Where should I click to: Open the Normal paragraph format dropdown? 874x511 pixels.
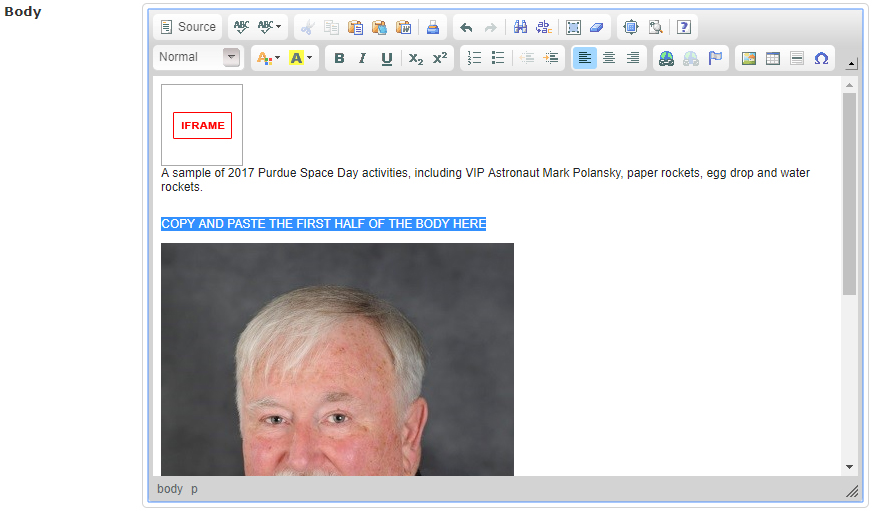(232, 57)
